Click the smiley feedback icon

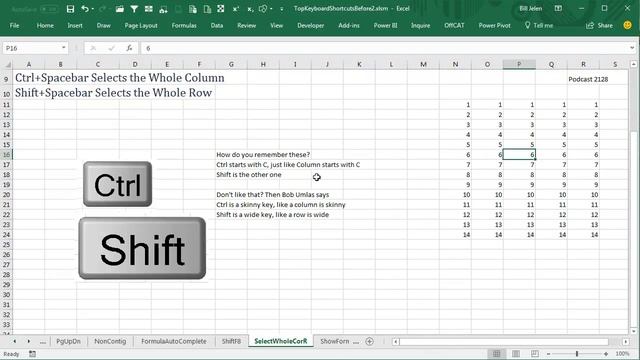coord(627,25)
